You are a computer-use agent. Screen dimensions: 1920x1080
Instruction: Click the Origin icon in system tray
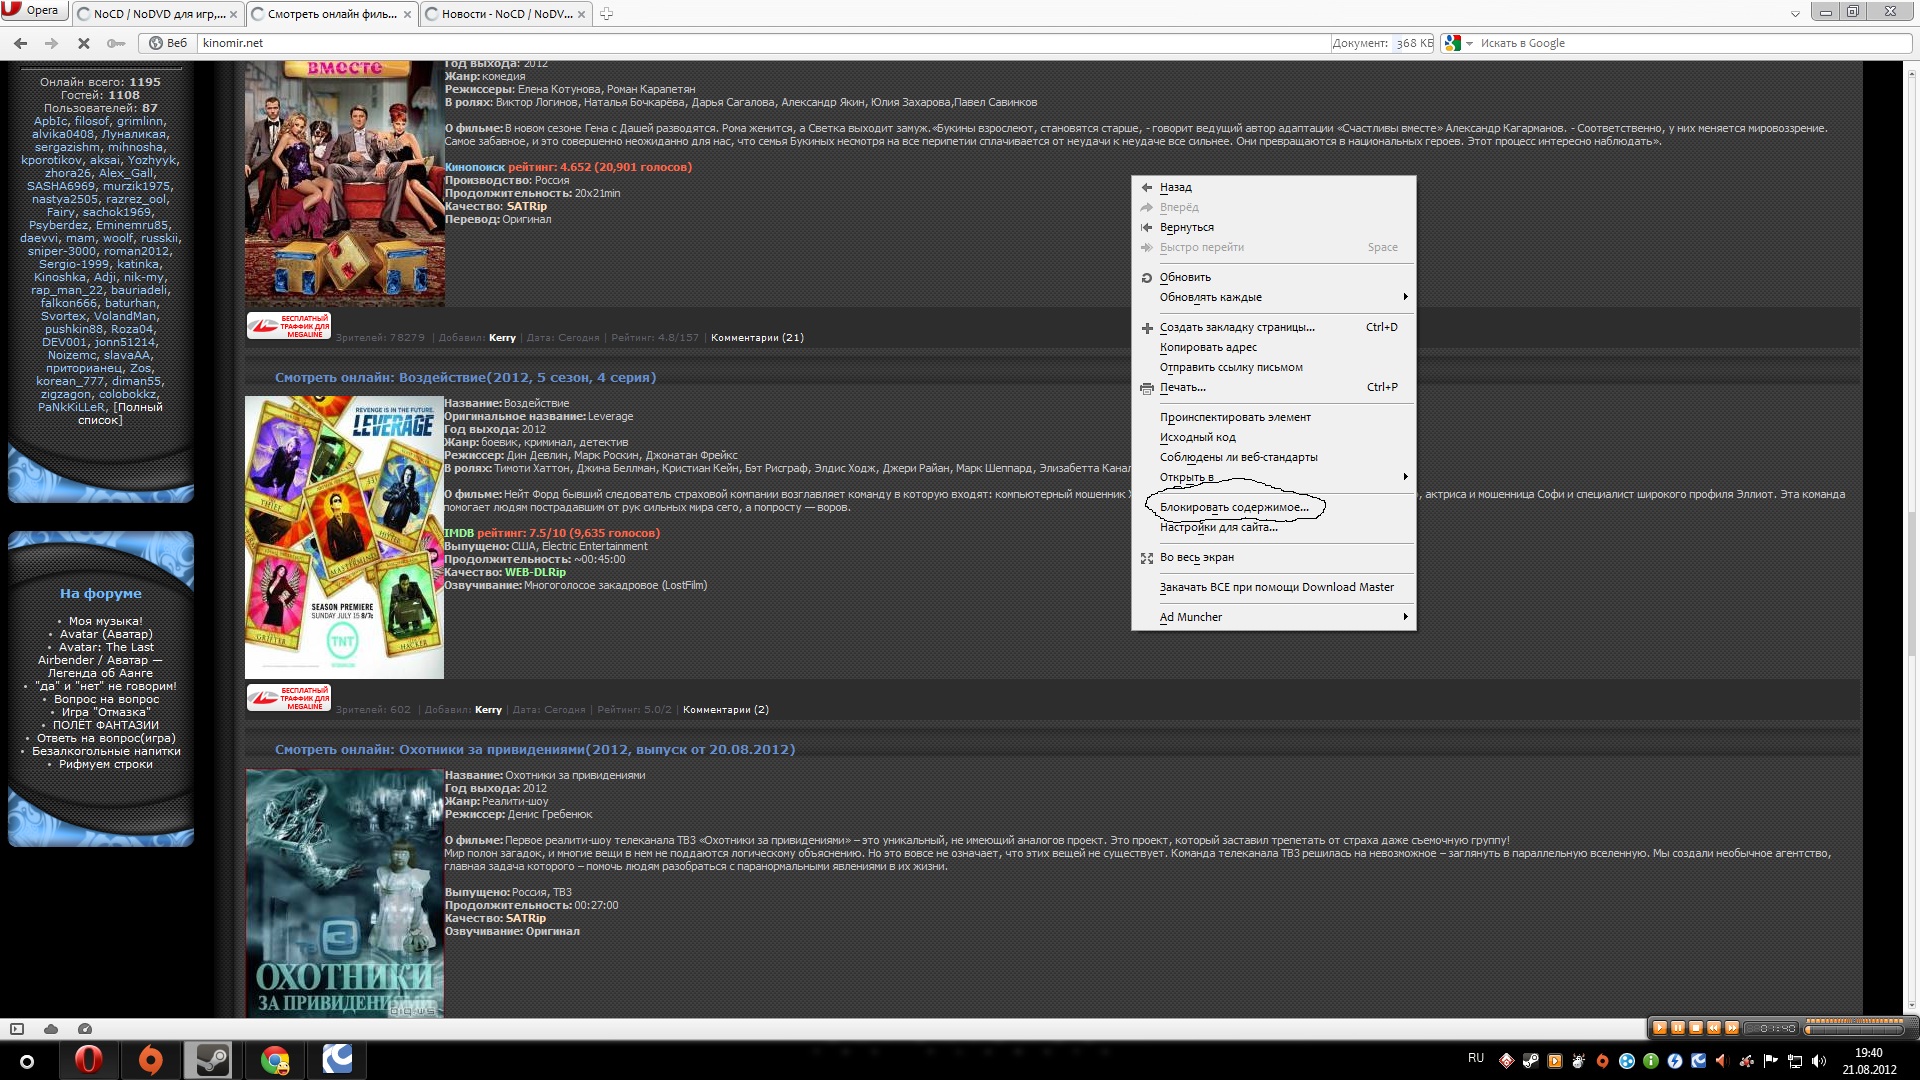click(x=1602, y=1061)
